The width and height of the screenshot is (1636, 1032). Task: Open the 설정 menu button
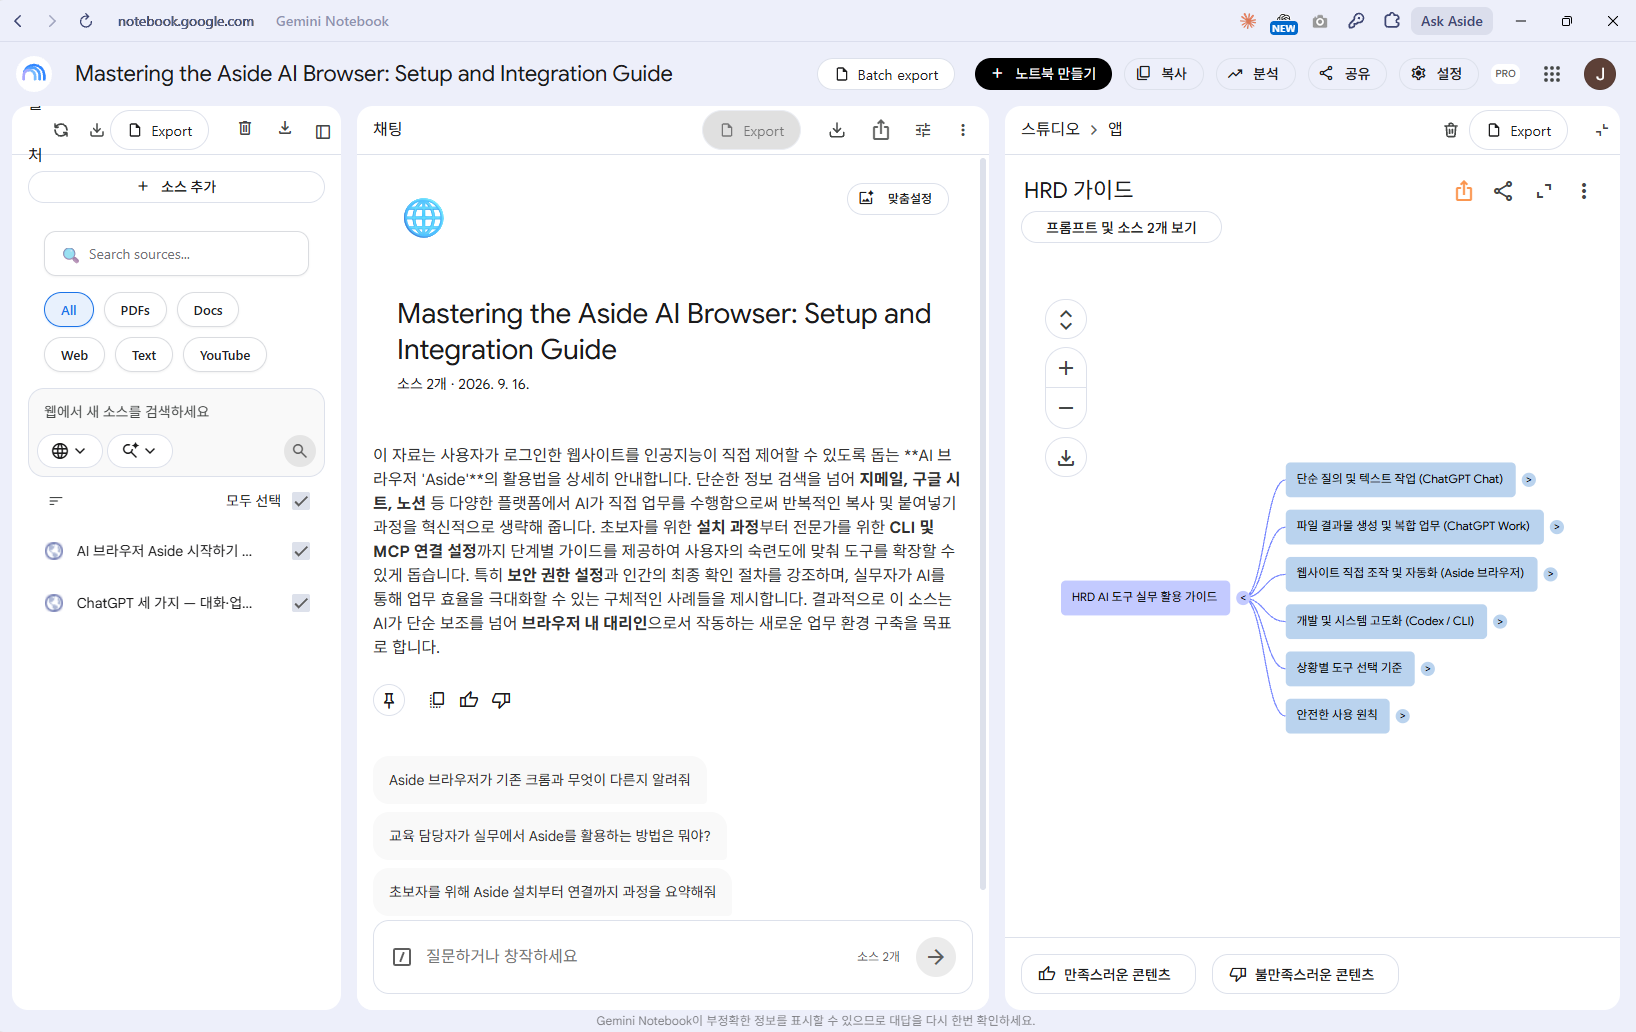click(x=1438, y=74)
